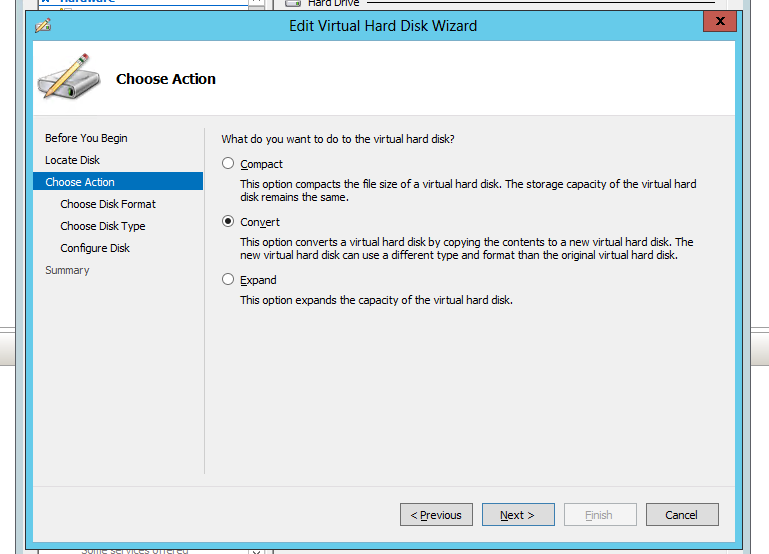Open the Choose Disk Type step

pos(103,226)
